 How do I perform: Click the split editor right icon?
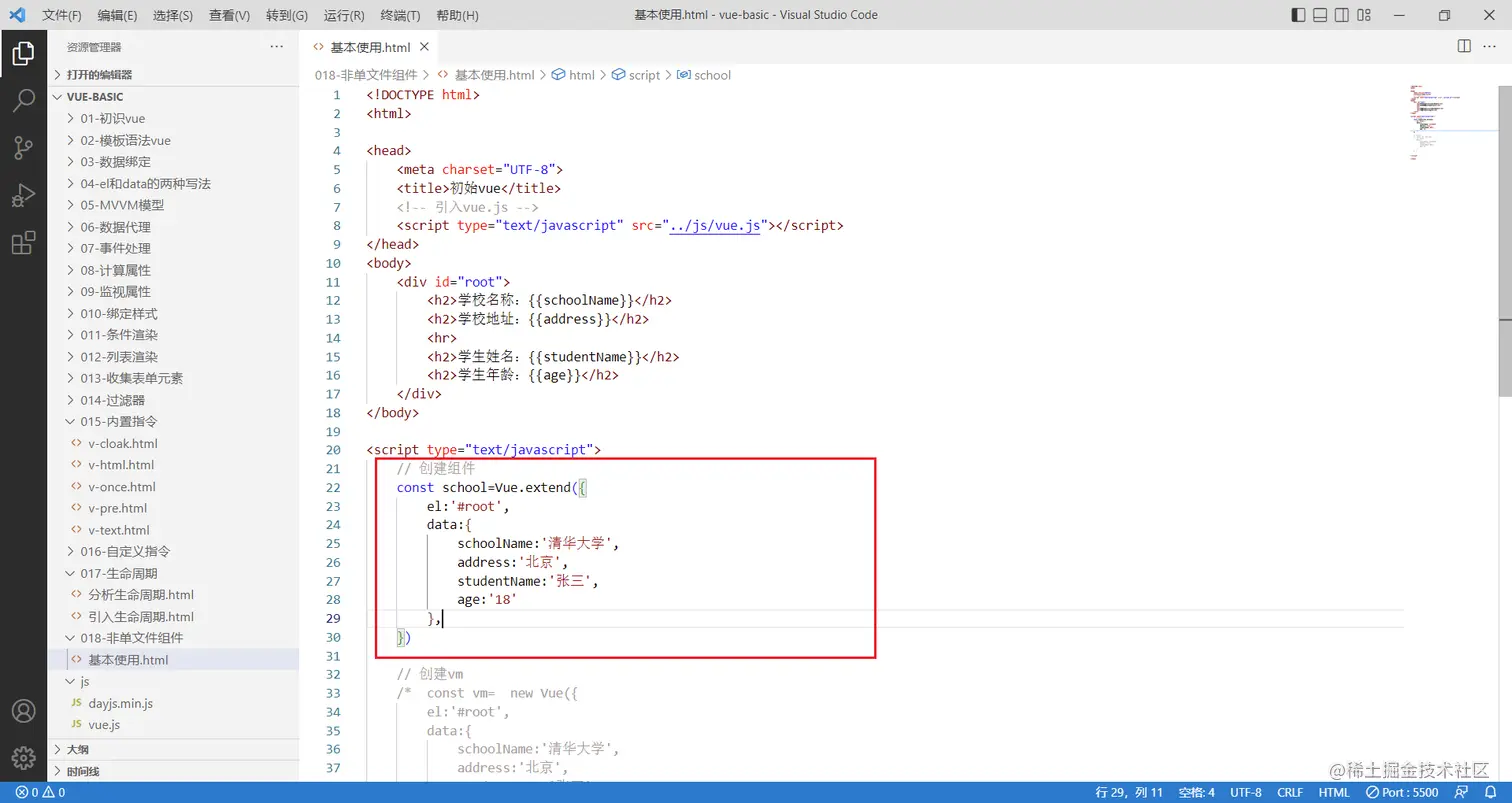click(1464, 46)
